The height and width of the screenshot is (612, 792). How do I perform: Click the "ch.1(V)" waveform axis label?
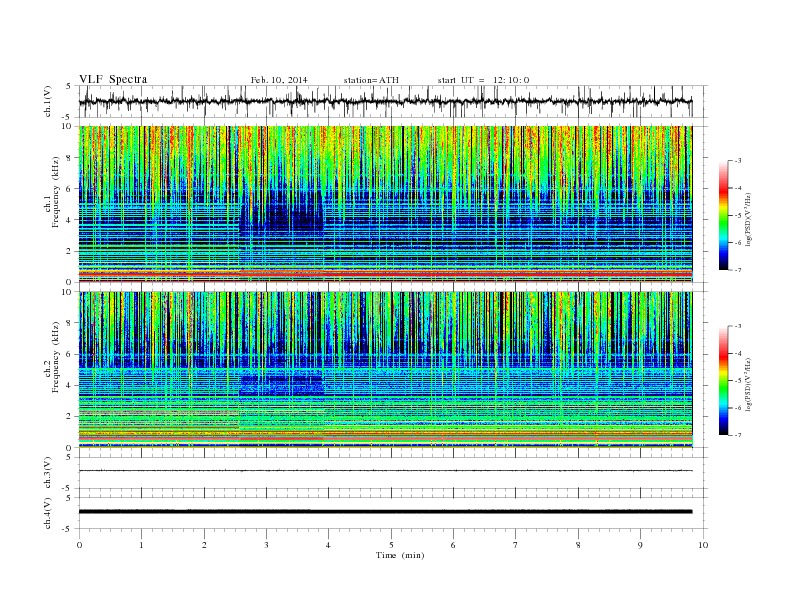click(x=48, y=101)
